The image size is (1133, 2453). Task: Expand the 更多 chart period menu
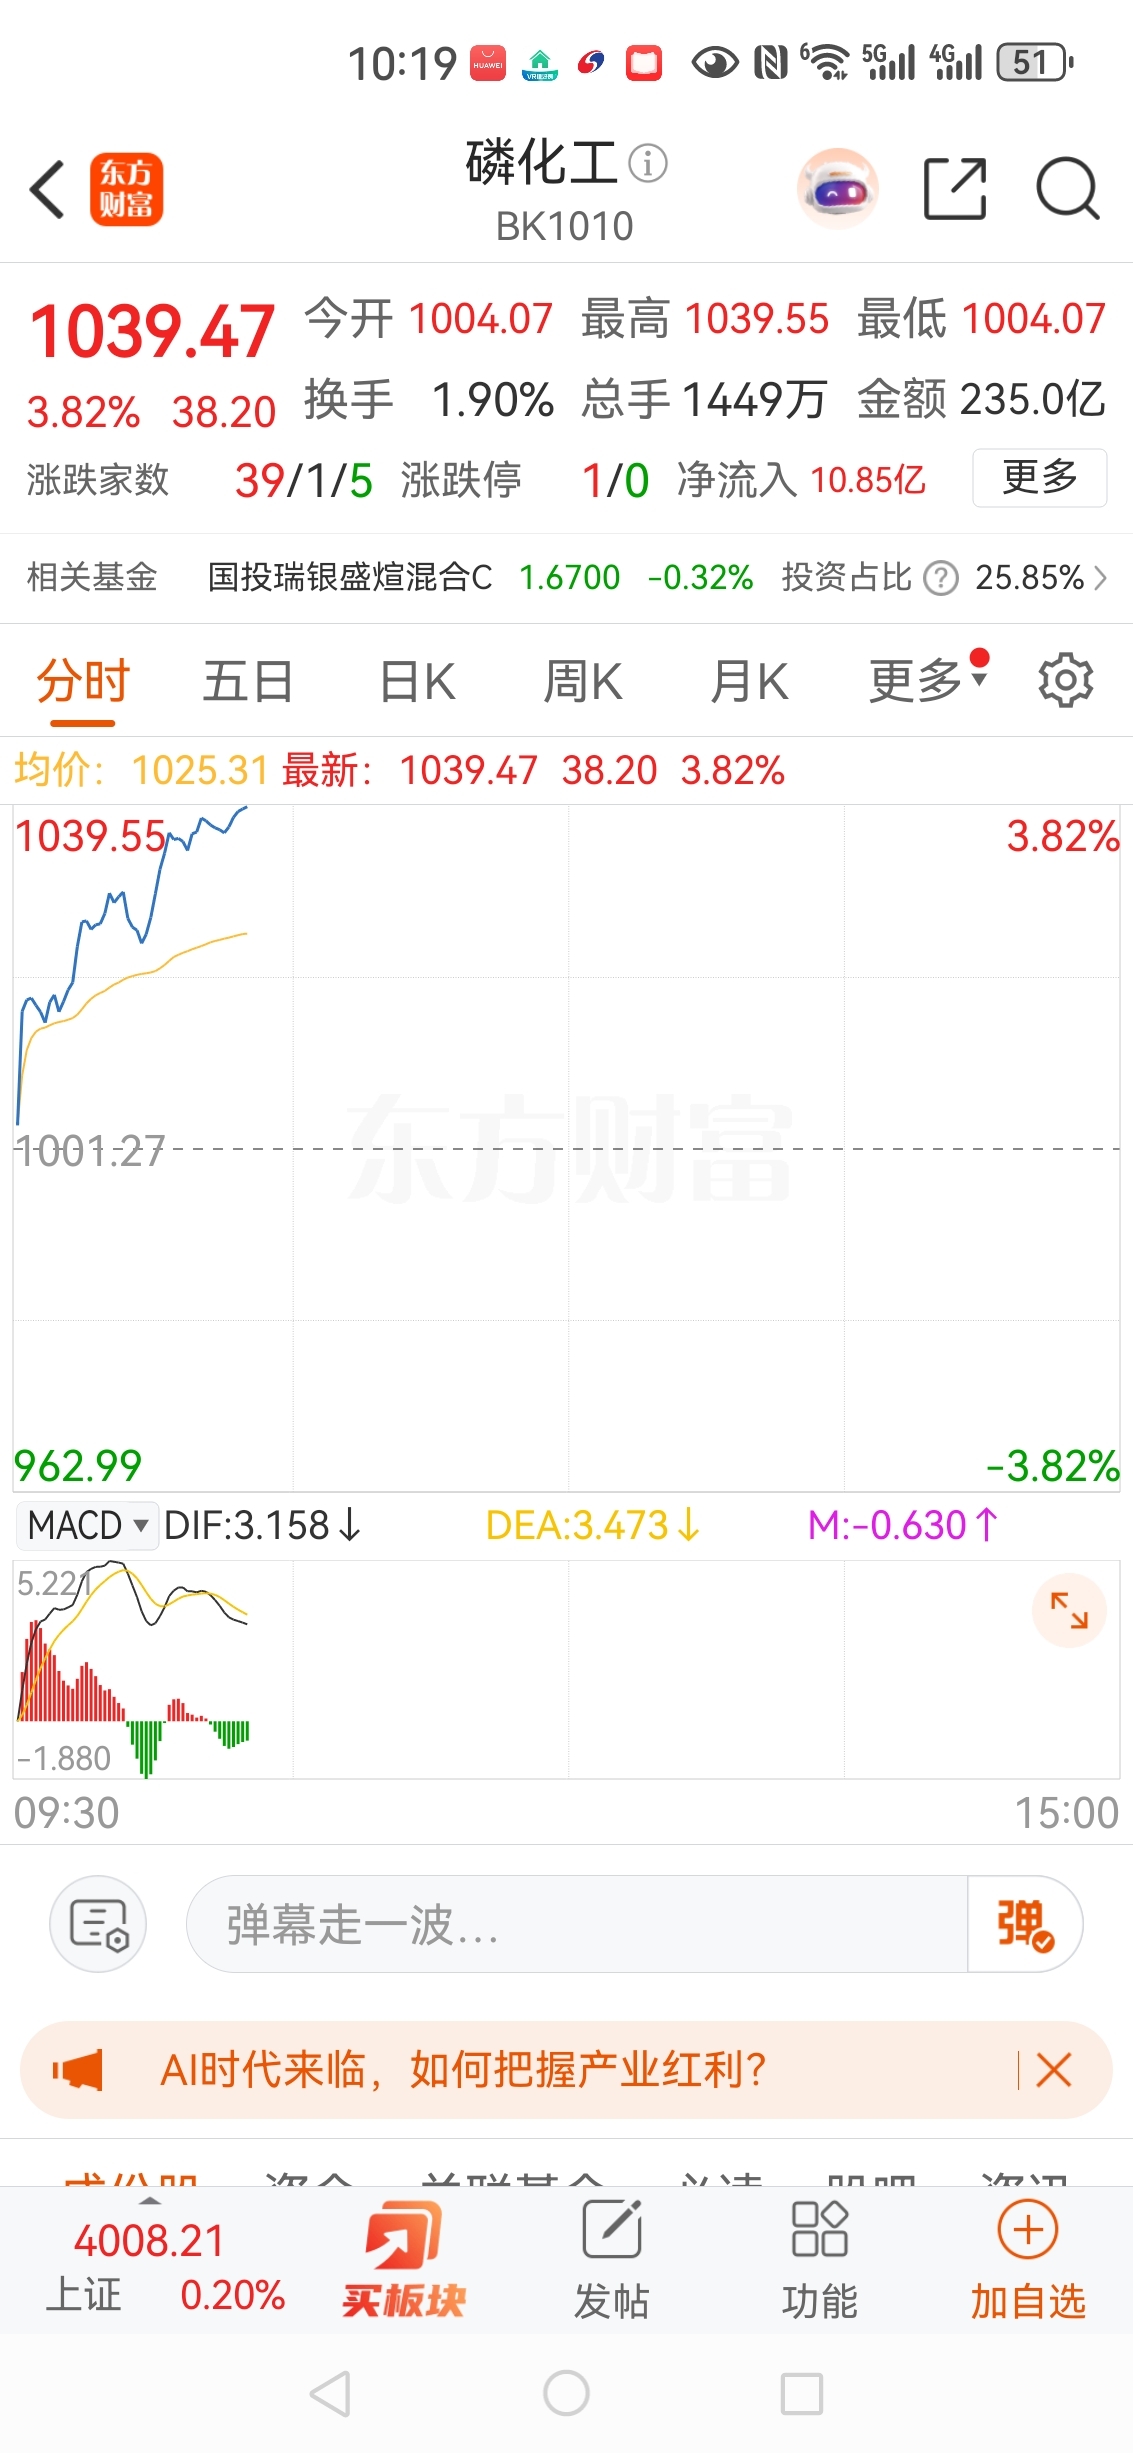point(926,681)
